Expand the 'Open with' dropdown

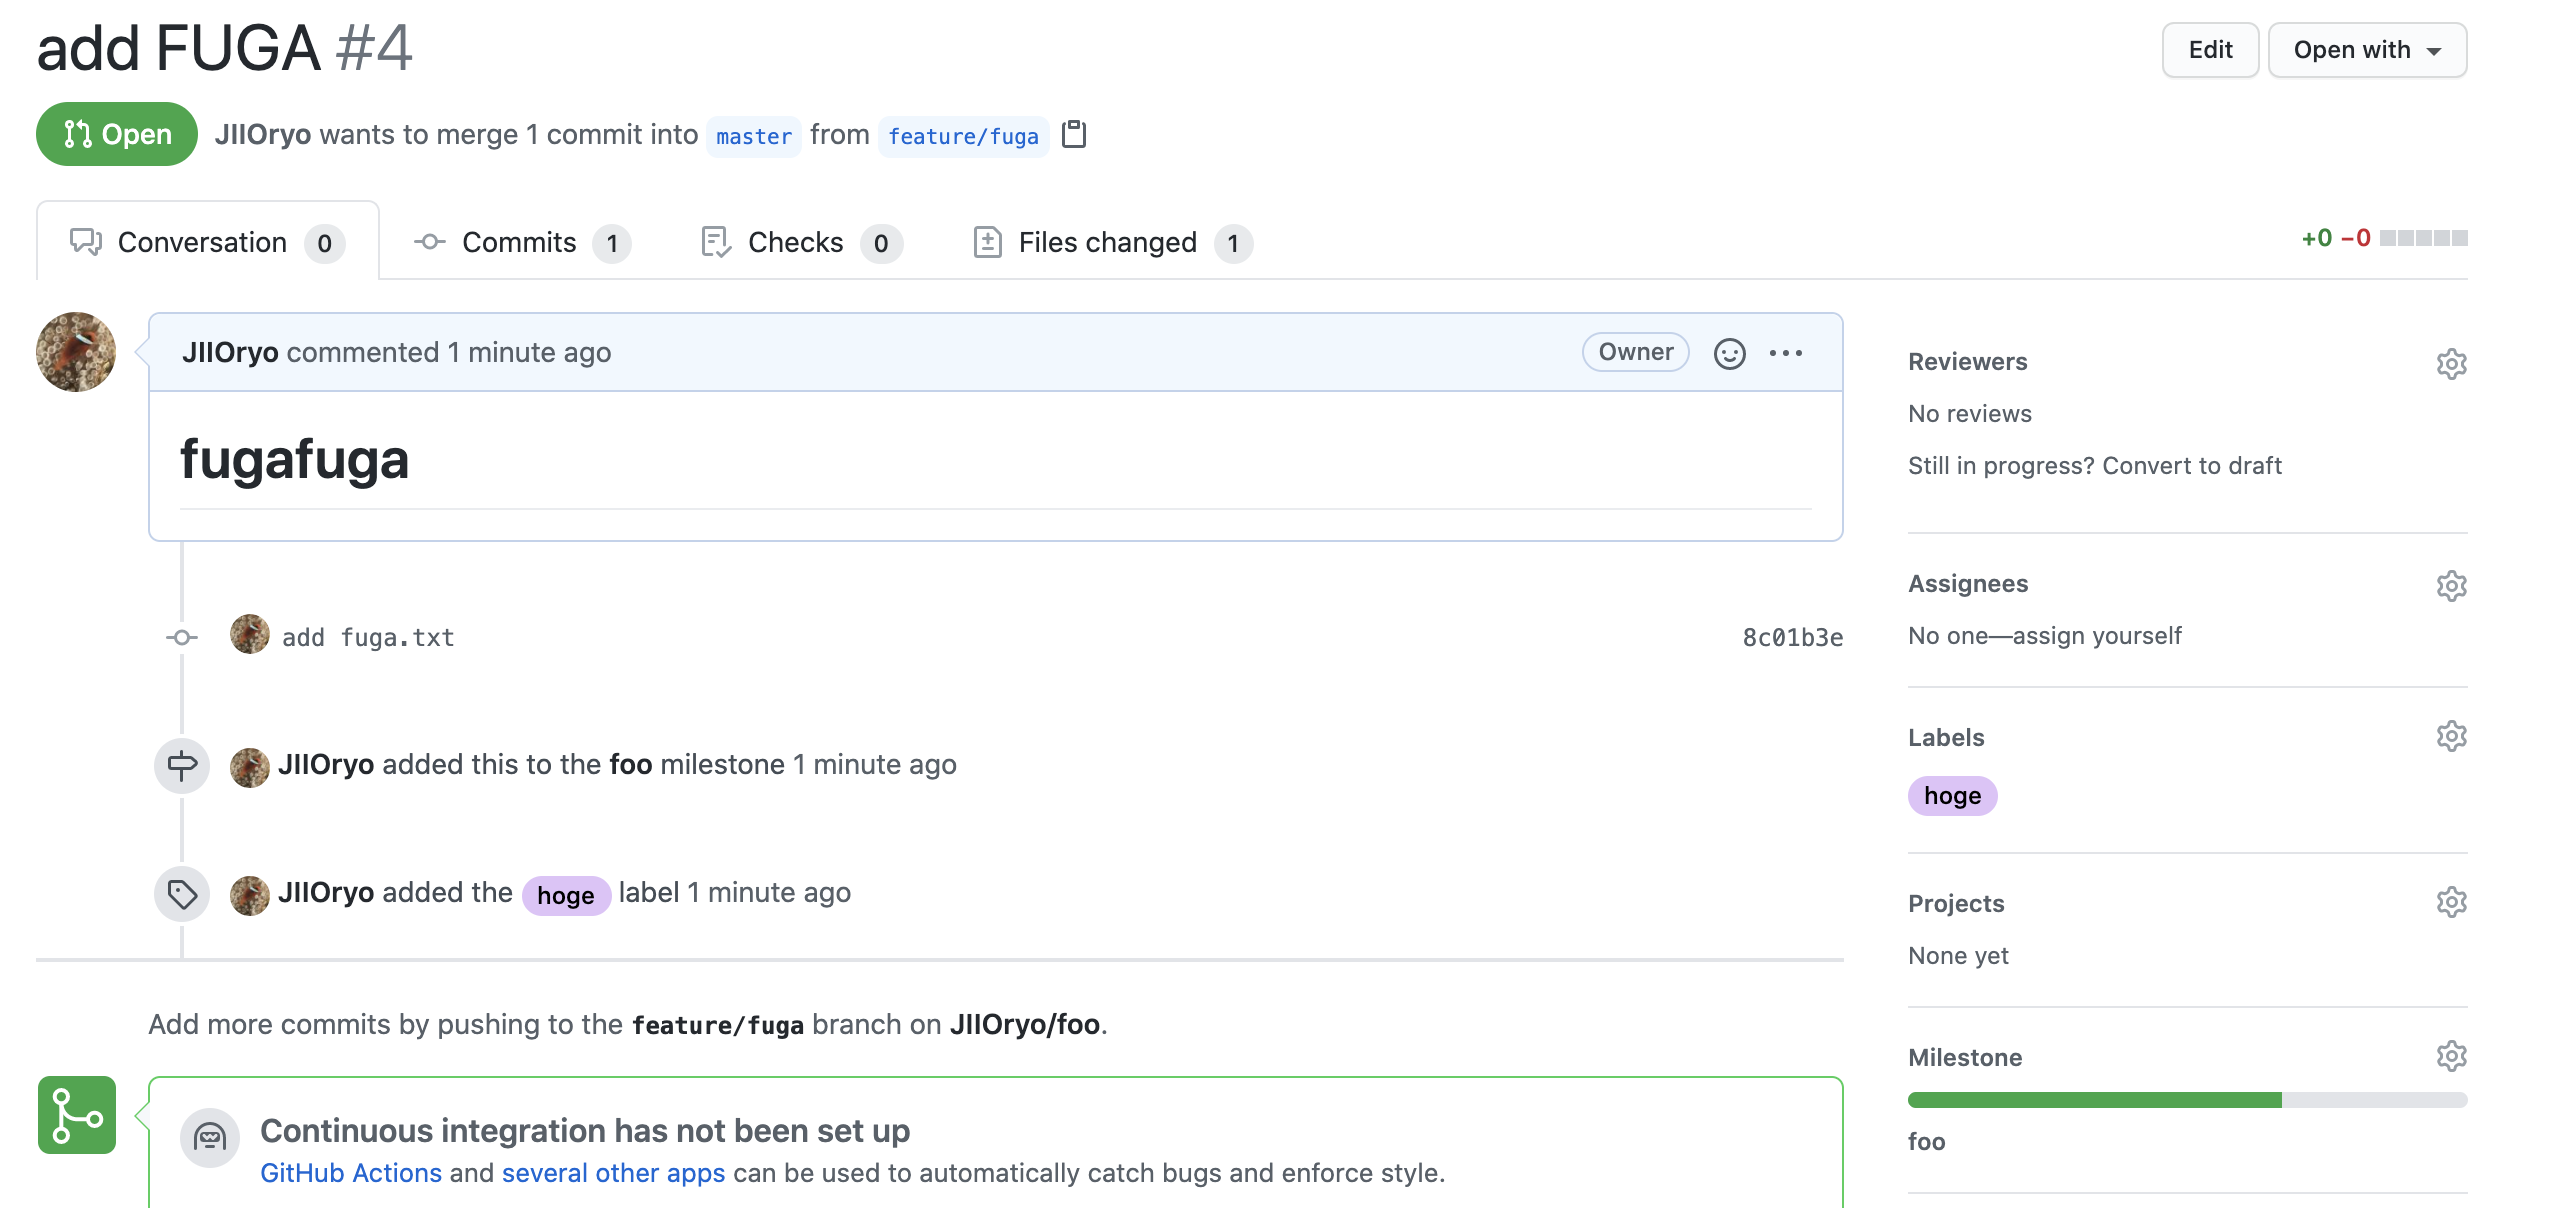[x=2366, y=50]
